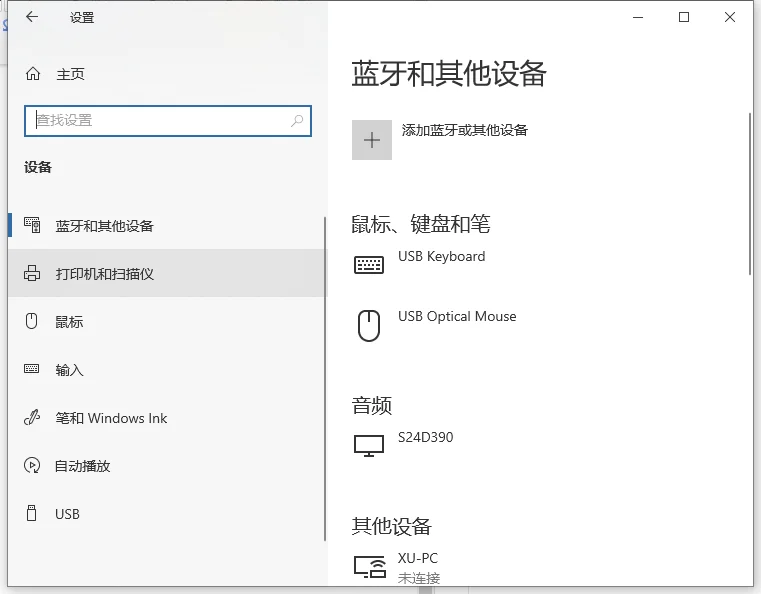Select the S24D390 monitor icon

click(x=369, y=446)
